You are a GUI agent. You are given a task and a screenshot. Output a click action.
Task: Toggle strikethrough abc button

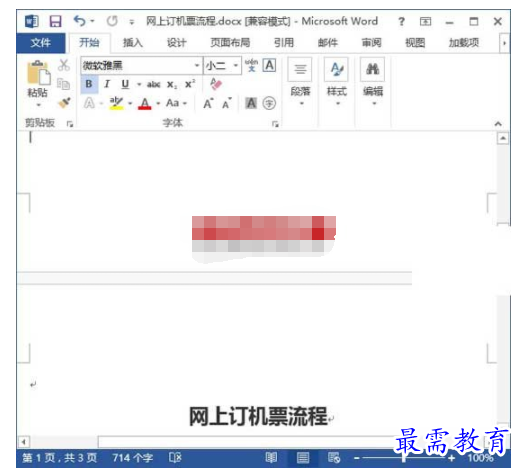click(154, 84)
